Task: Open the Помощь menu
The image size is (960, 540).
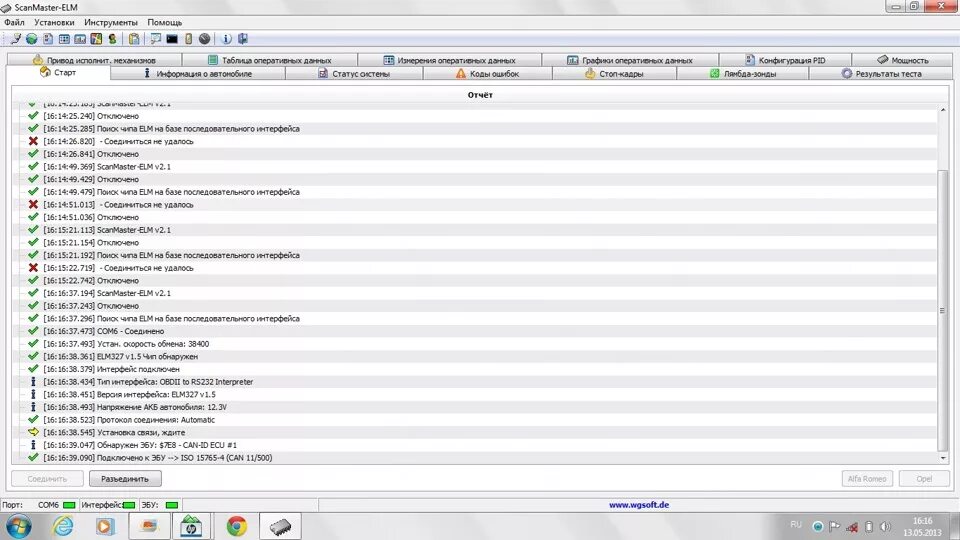Action: (x=164, y=22)
